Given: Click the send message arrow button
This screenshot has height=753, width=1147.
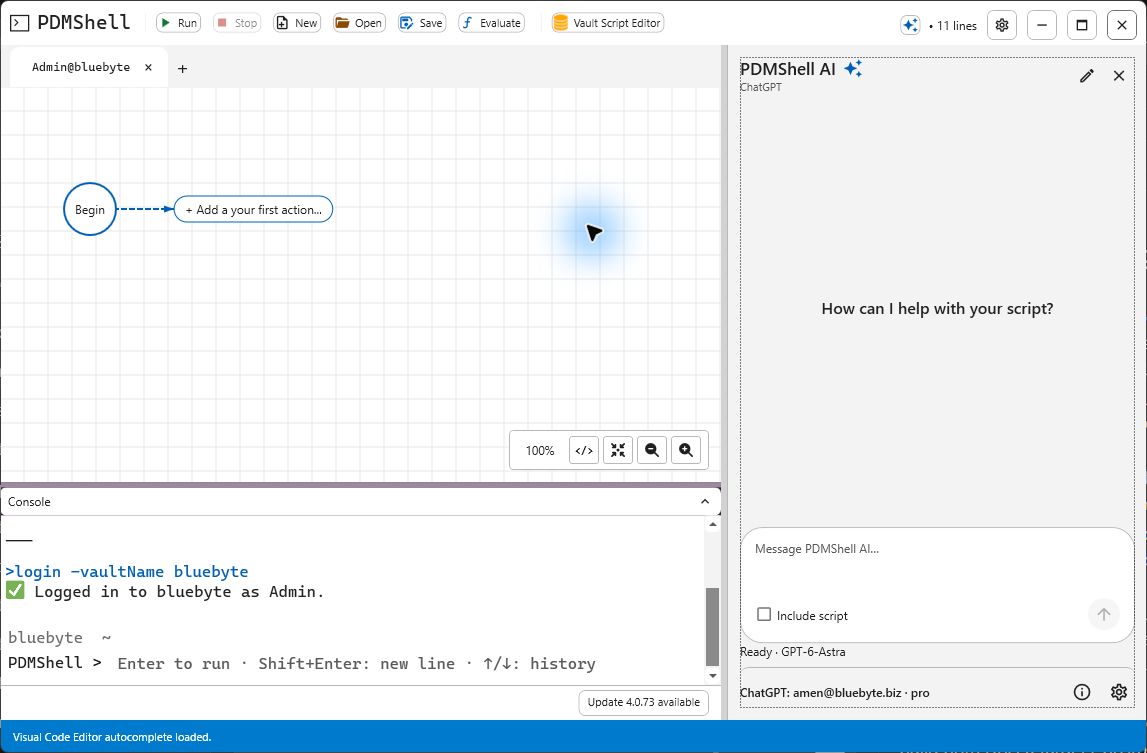Looking at the screenshot, I should click(x=1103, y=615).
